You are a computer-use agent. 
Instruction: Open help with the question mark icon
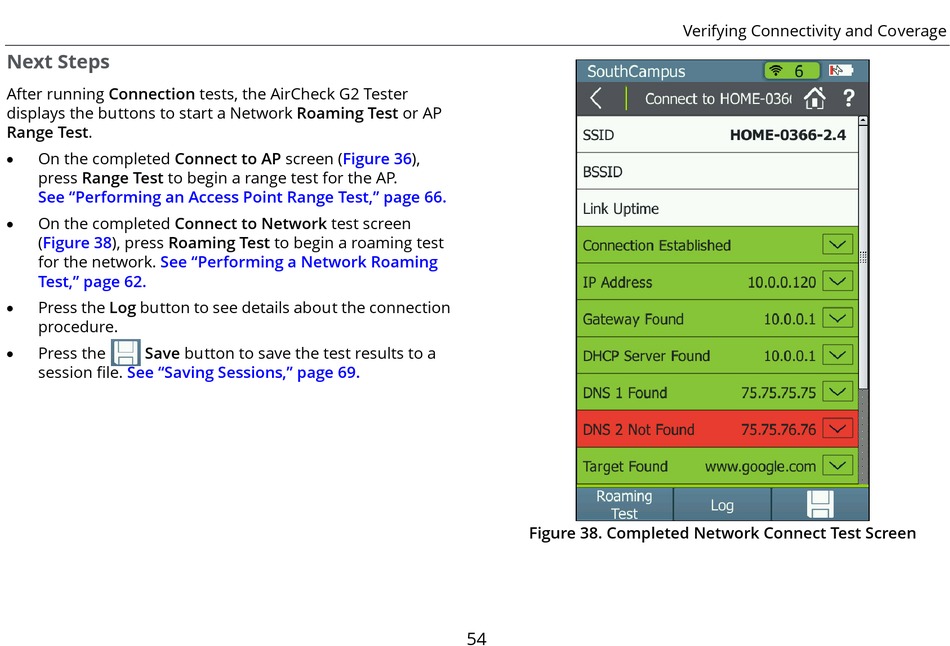pos(849,98)
